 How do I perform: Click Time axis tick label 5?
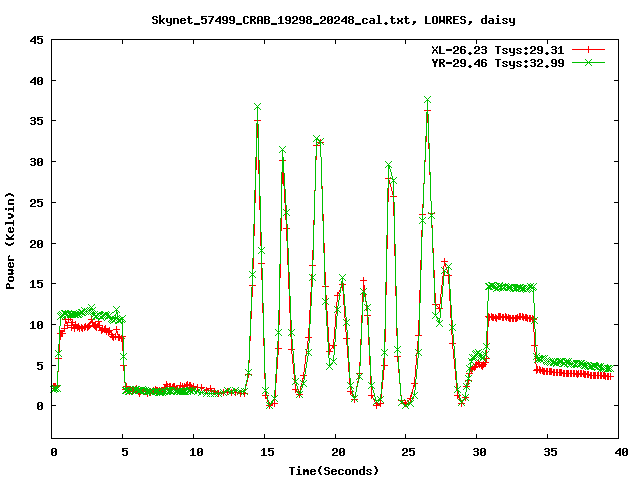click(124, 452)
